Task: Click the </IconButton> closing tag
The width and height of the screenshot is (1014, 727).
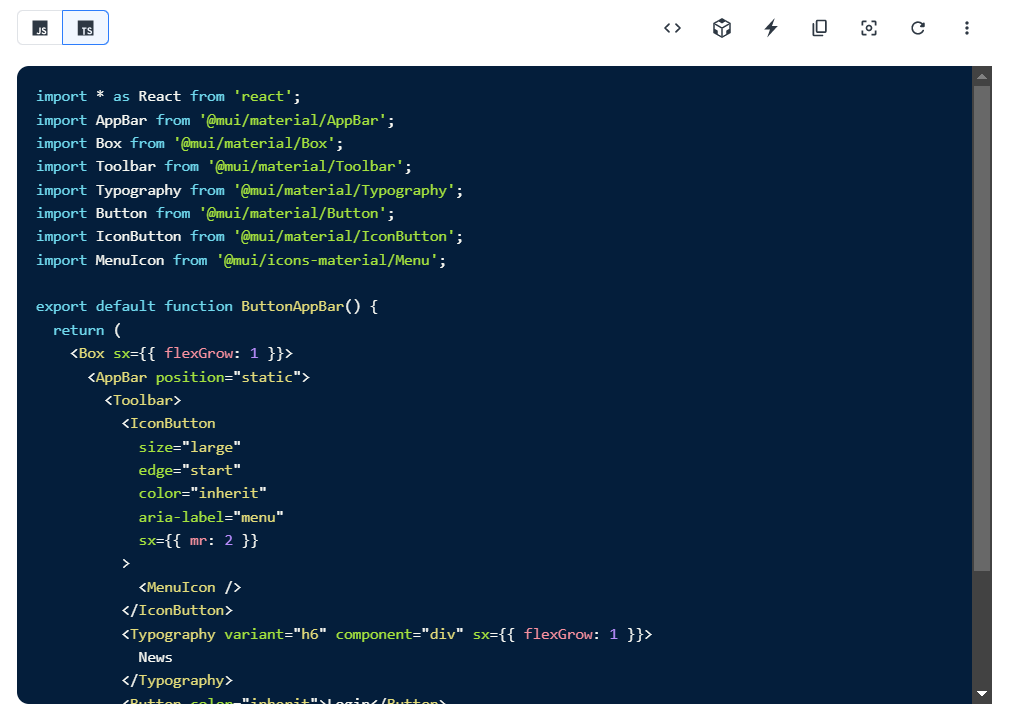Action: tap(177, 611)
